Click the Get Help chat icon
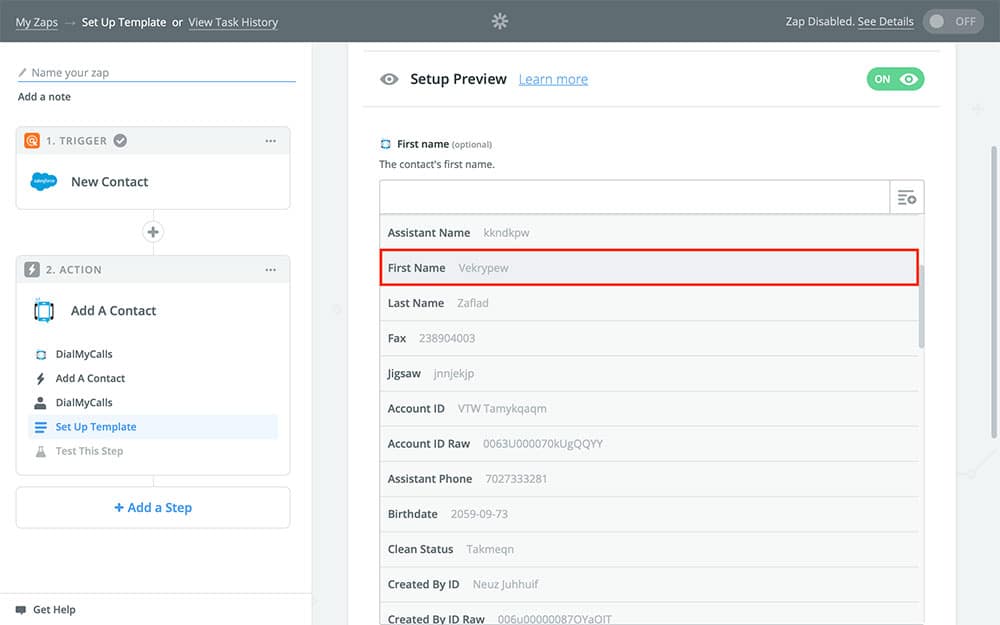This screenshot has height=625, width=1000. click(20, 609)
